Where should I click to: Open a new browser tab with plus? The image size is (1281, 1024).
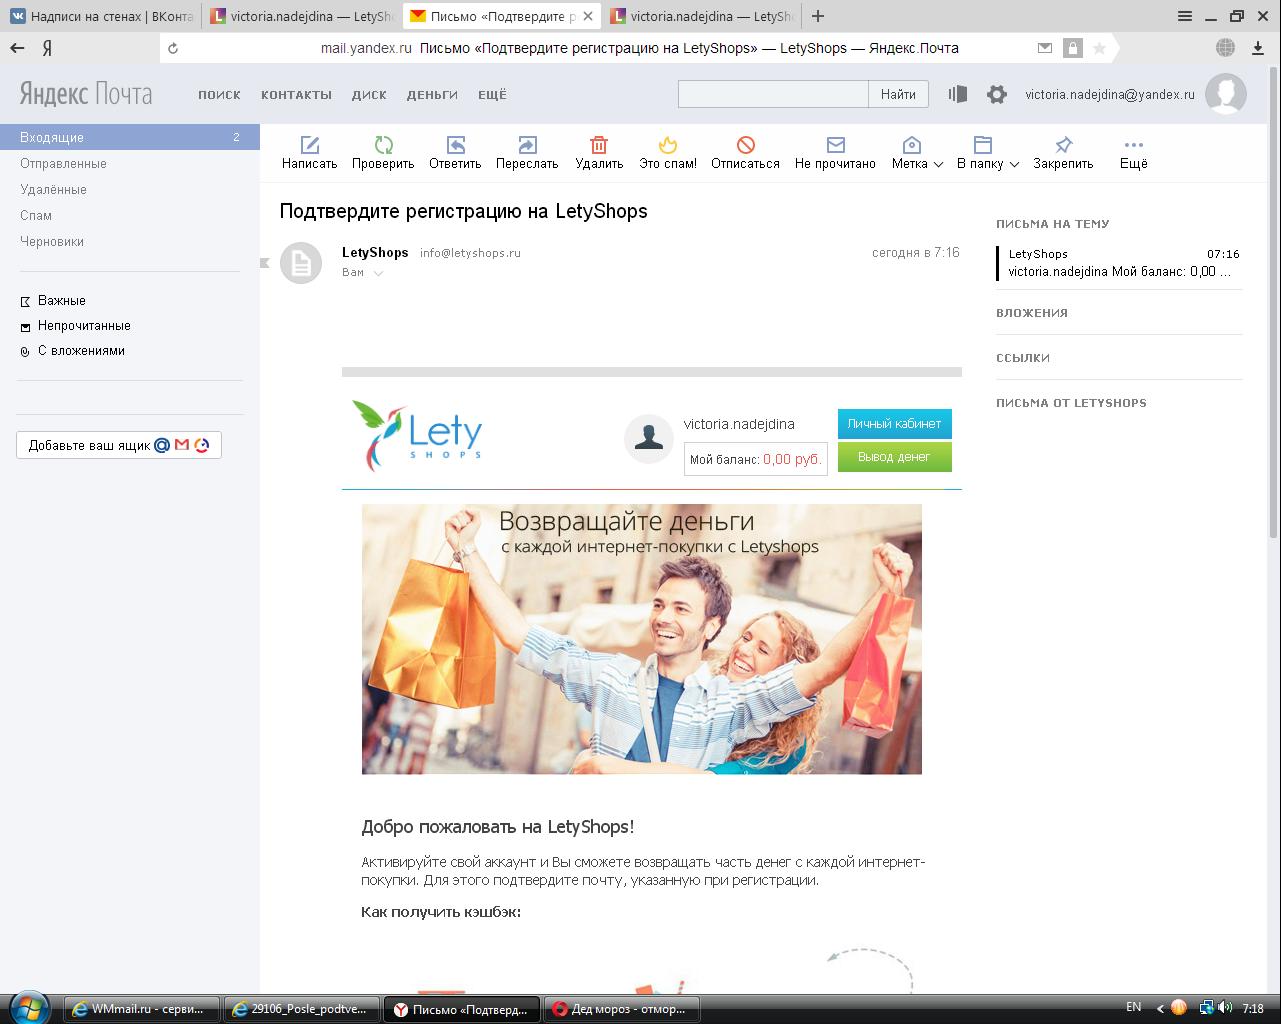[818, 16]
